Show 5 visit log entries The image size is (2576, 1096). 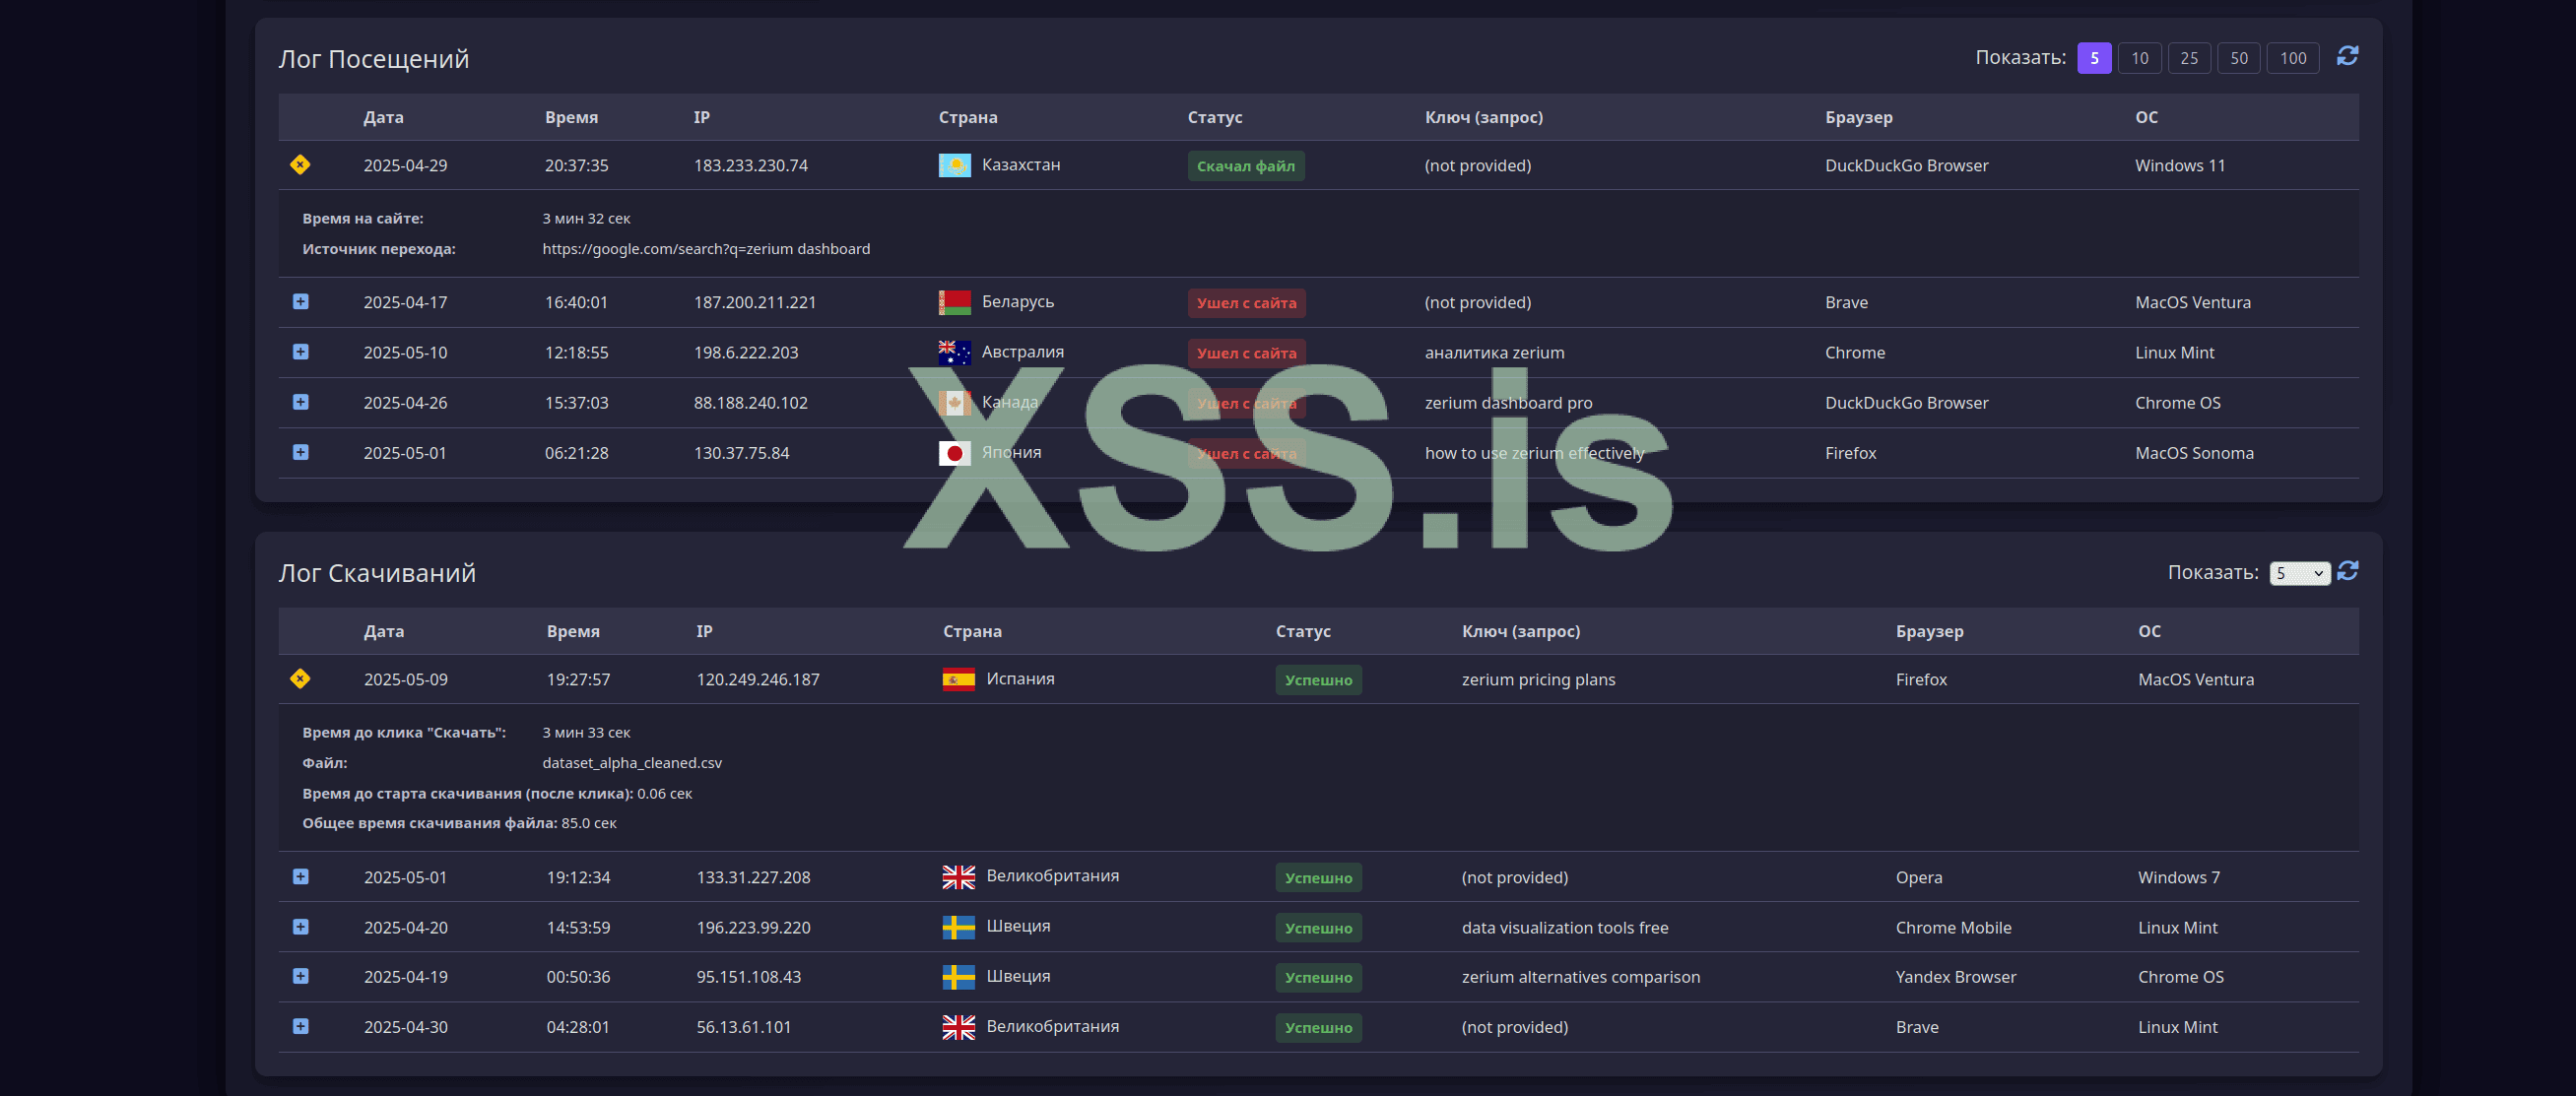click(2094, 58)
